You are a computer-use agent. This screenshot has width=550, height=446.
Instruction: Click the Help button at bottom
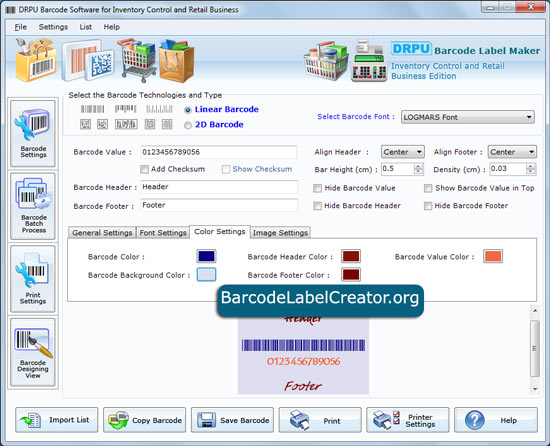coord(496,420)
